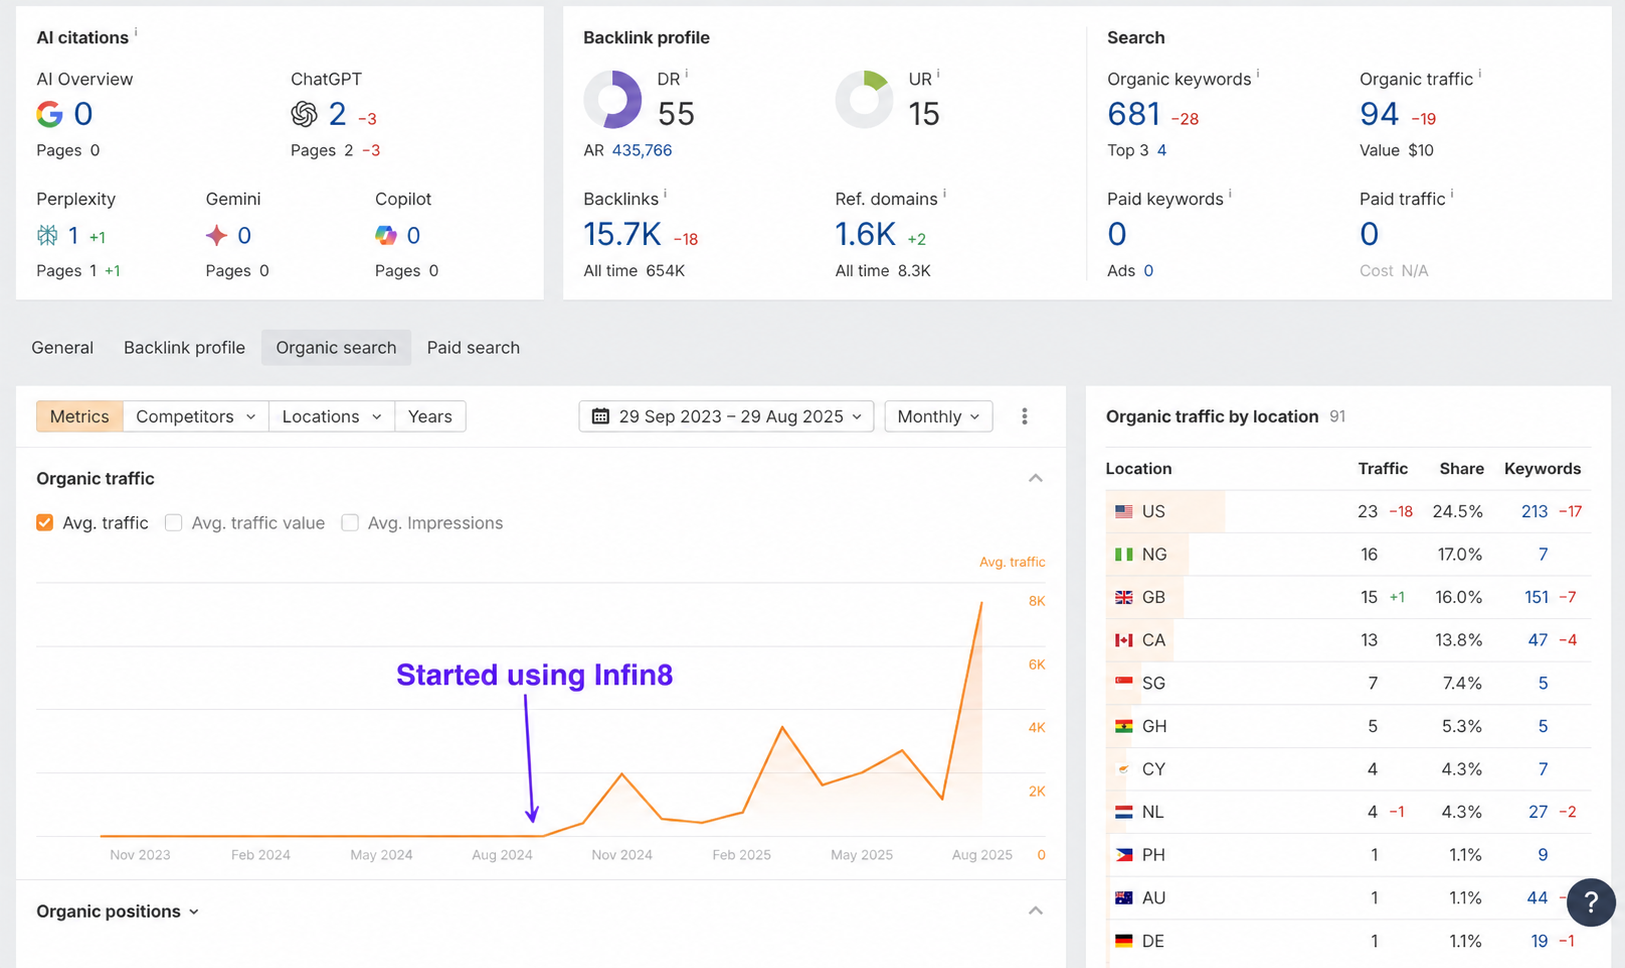Click the Ref. domains info icon

coord(944,194)
